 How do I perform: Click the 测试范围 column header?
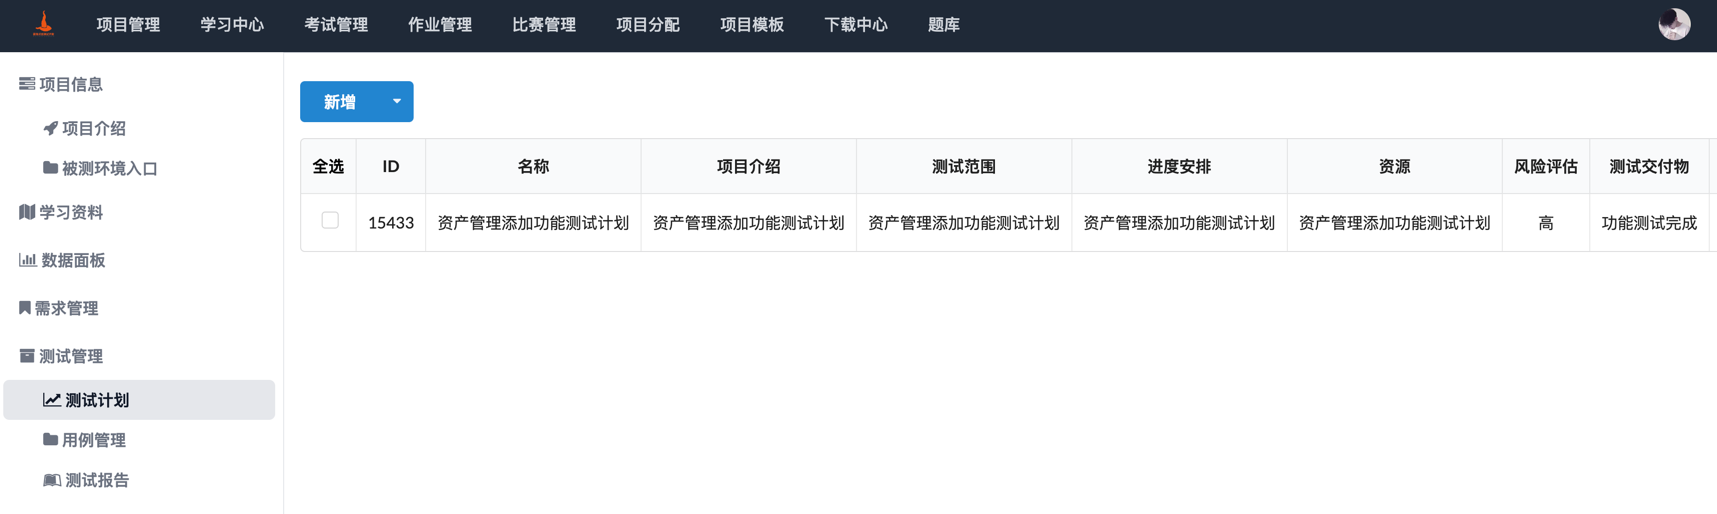(x=964, y=166)
